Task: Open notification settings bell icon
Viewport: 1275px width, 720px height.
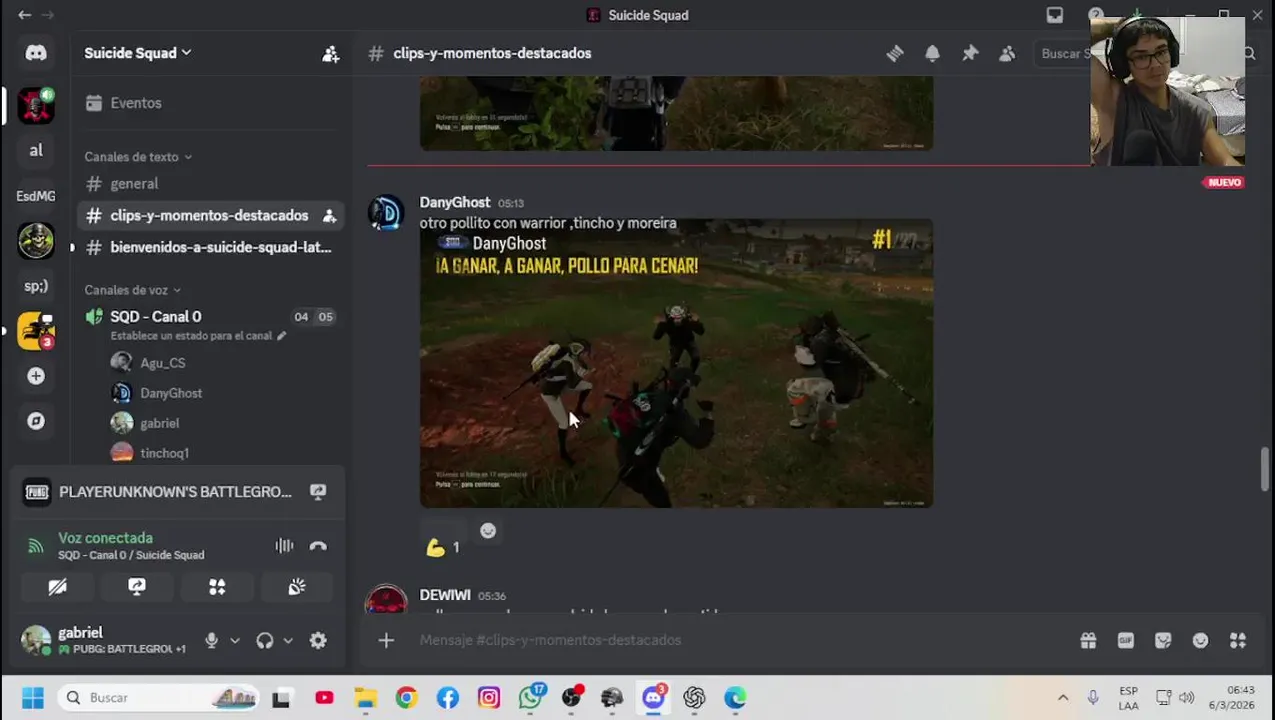Action: click(932, 54)
